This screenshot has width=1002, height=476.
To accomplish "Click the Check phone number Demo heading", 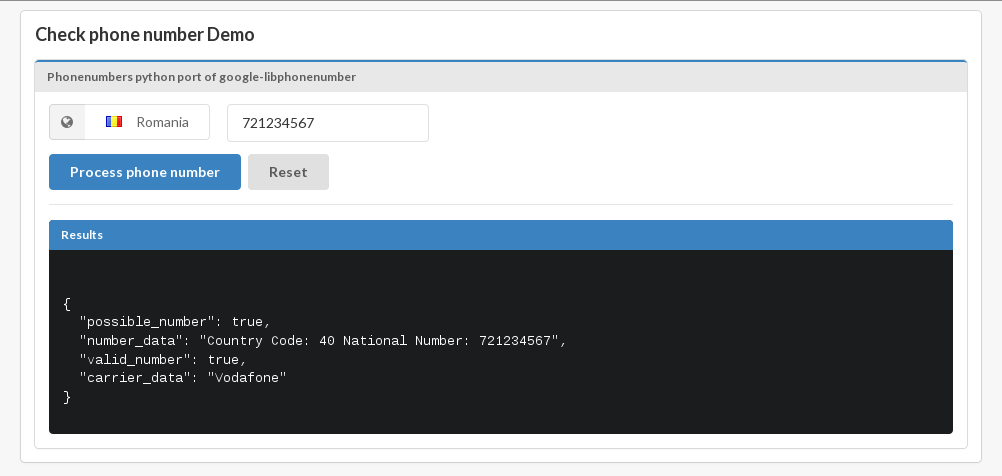I will [144, 35].
